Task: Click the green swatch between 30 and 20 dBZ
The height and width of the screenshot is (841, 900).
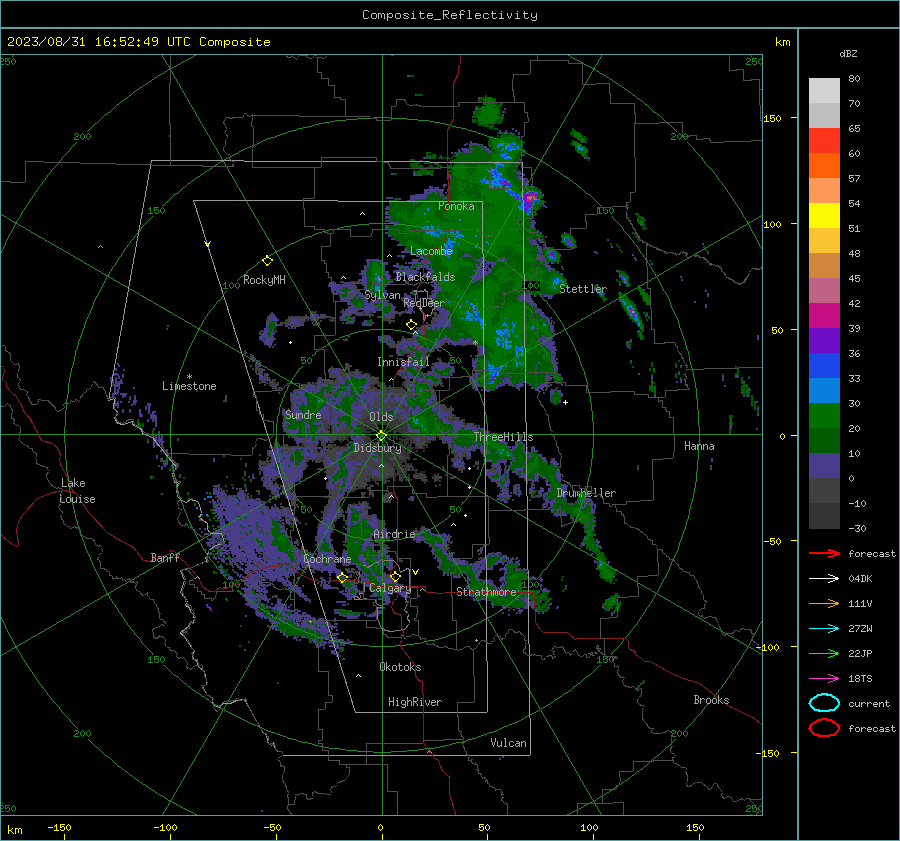Action: [x=824, y=416]
